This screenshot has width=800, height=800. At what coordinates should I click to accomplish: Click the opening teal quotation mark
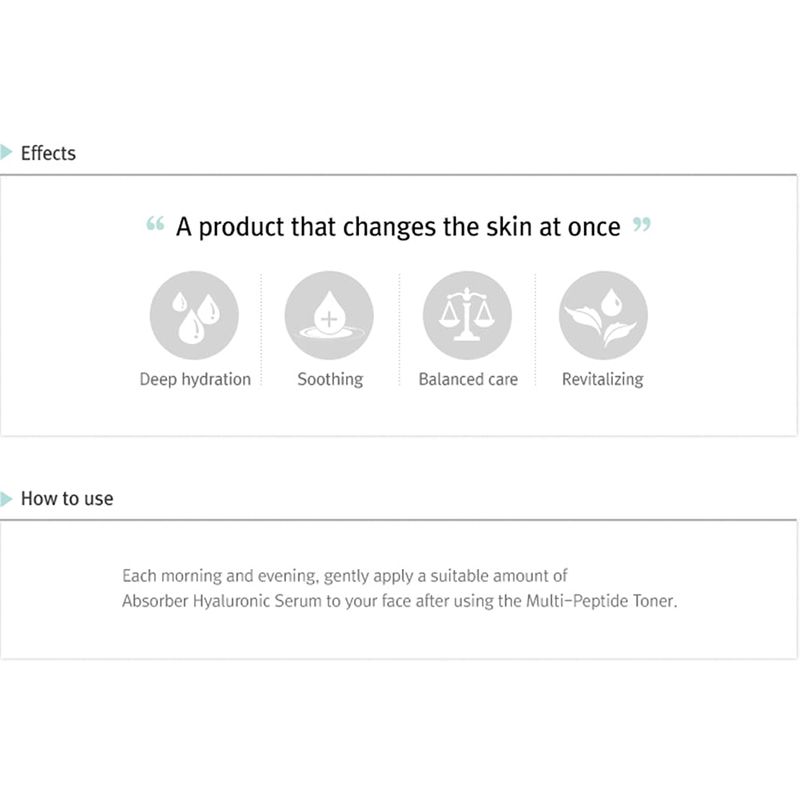click(155, 223)
